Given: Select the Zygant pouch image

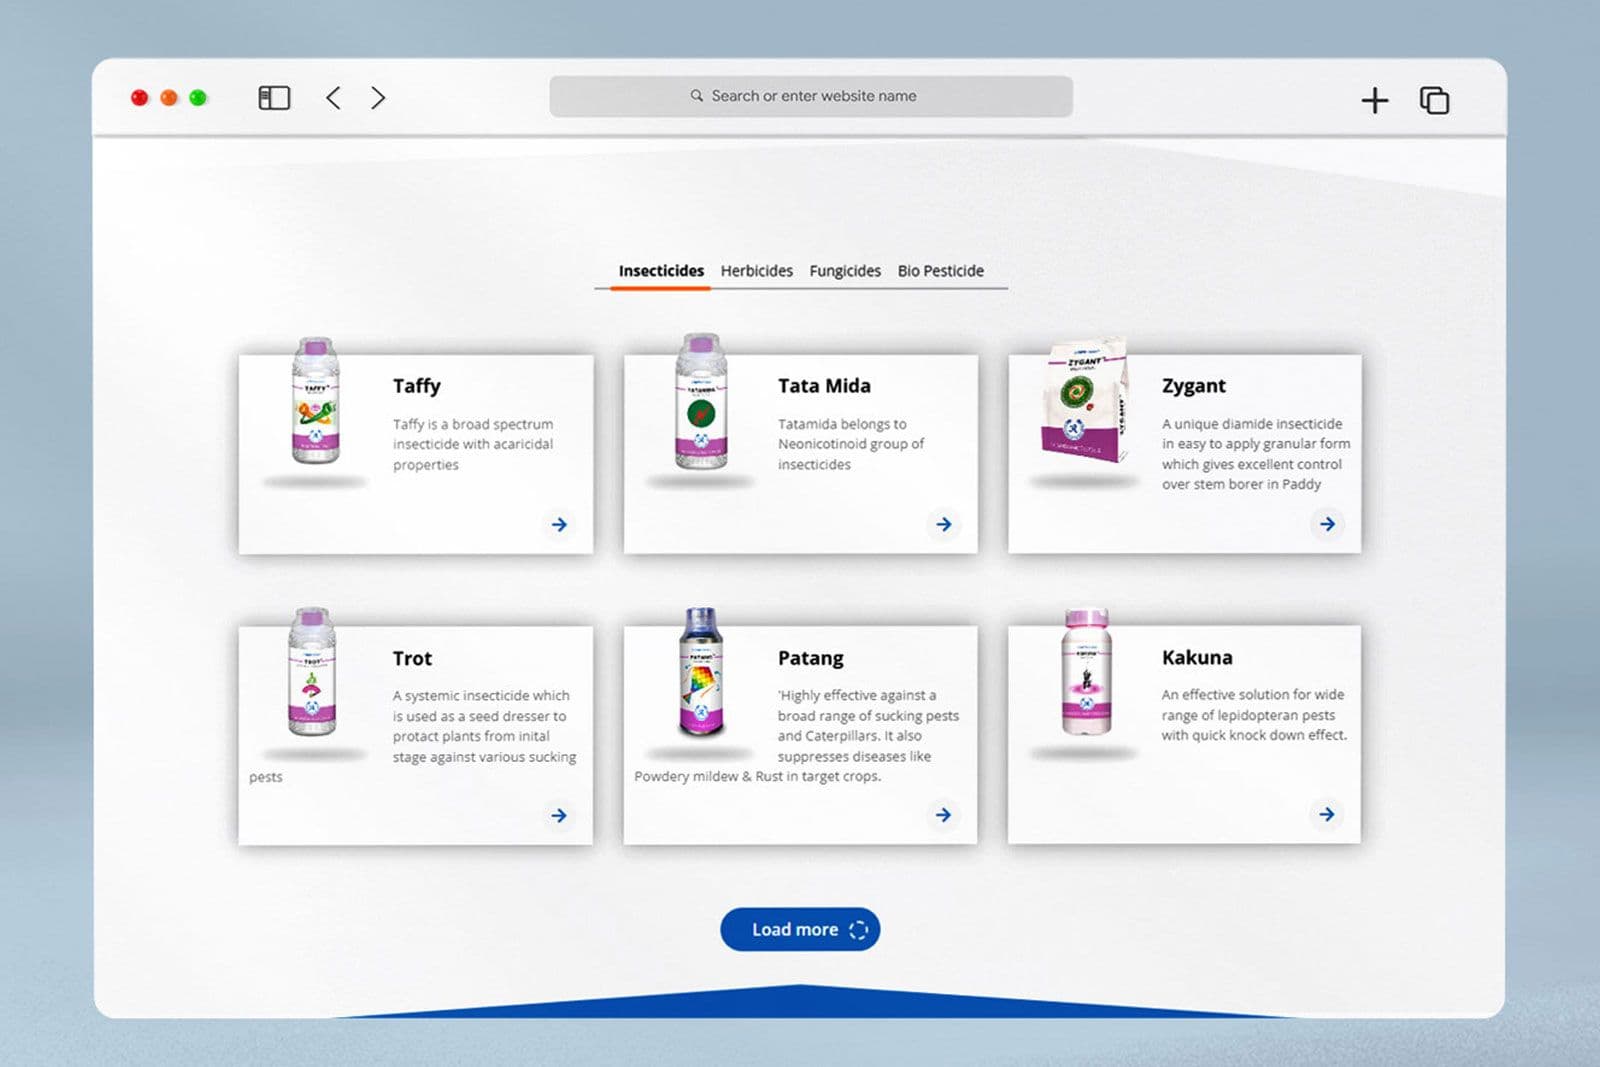Looking at the screenshot, I should click(1086, 400).
